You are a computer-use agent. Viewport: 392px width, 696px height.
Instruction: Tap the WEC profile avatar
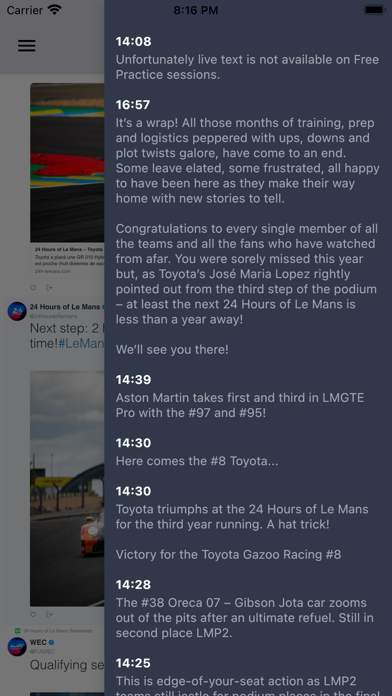pyautogui.click(x=17, y=647)
